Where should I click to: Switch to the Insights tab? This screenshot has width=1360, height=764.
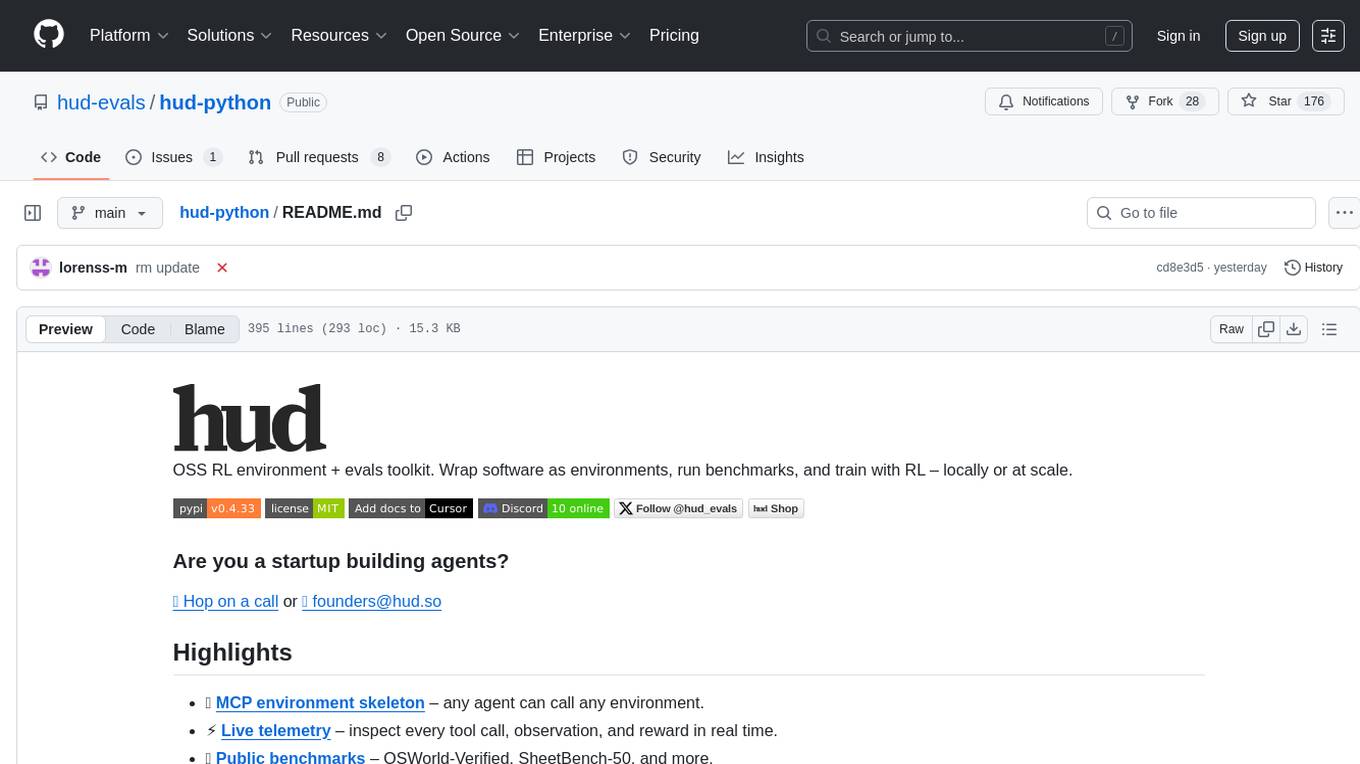click(766, 157)
